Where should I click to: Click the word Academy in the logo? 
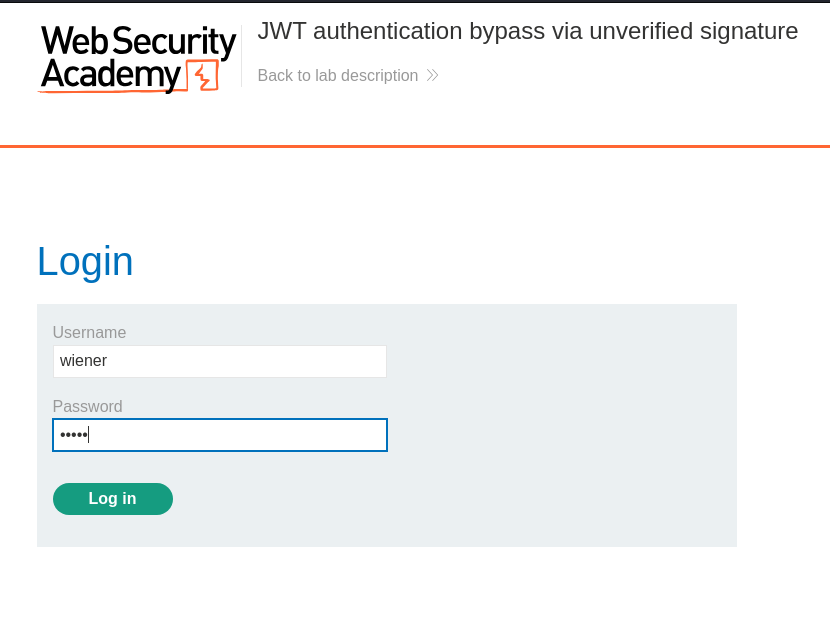pyautogui.click(x=111, y=75)
